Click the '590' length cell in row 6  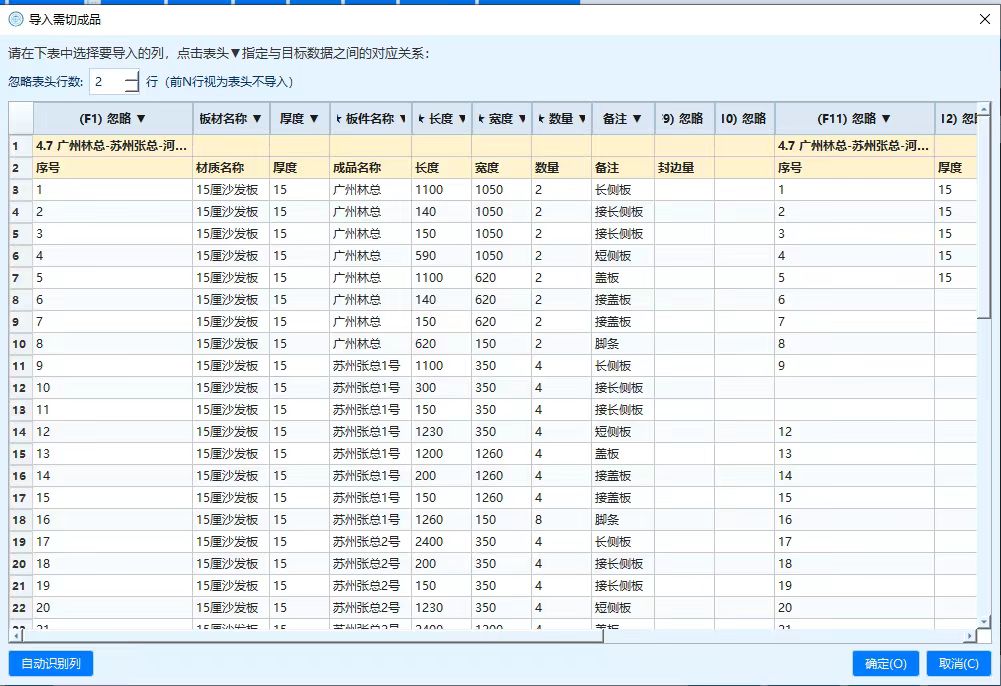pyautogui.click(x=442, y=256)
